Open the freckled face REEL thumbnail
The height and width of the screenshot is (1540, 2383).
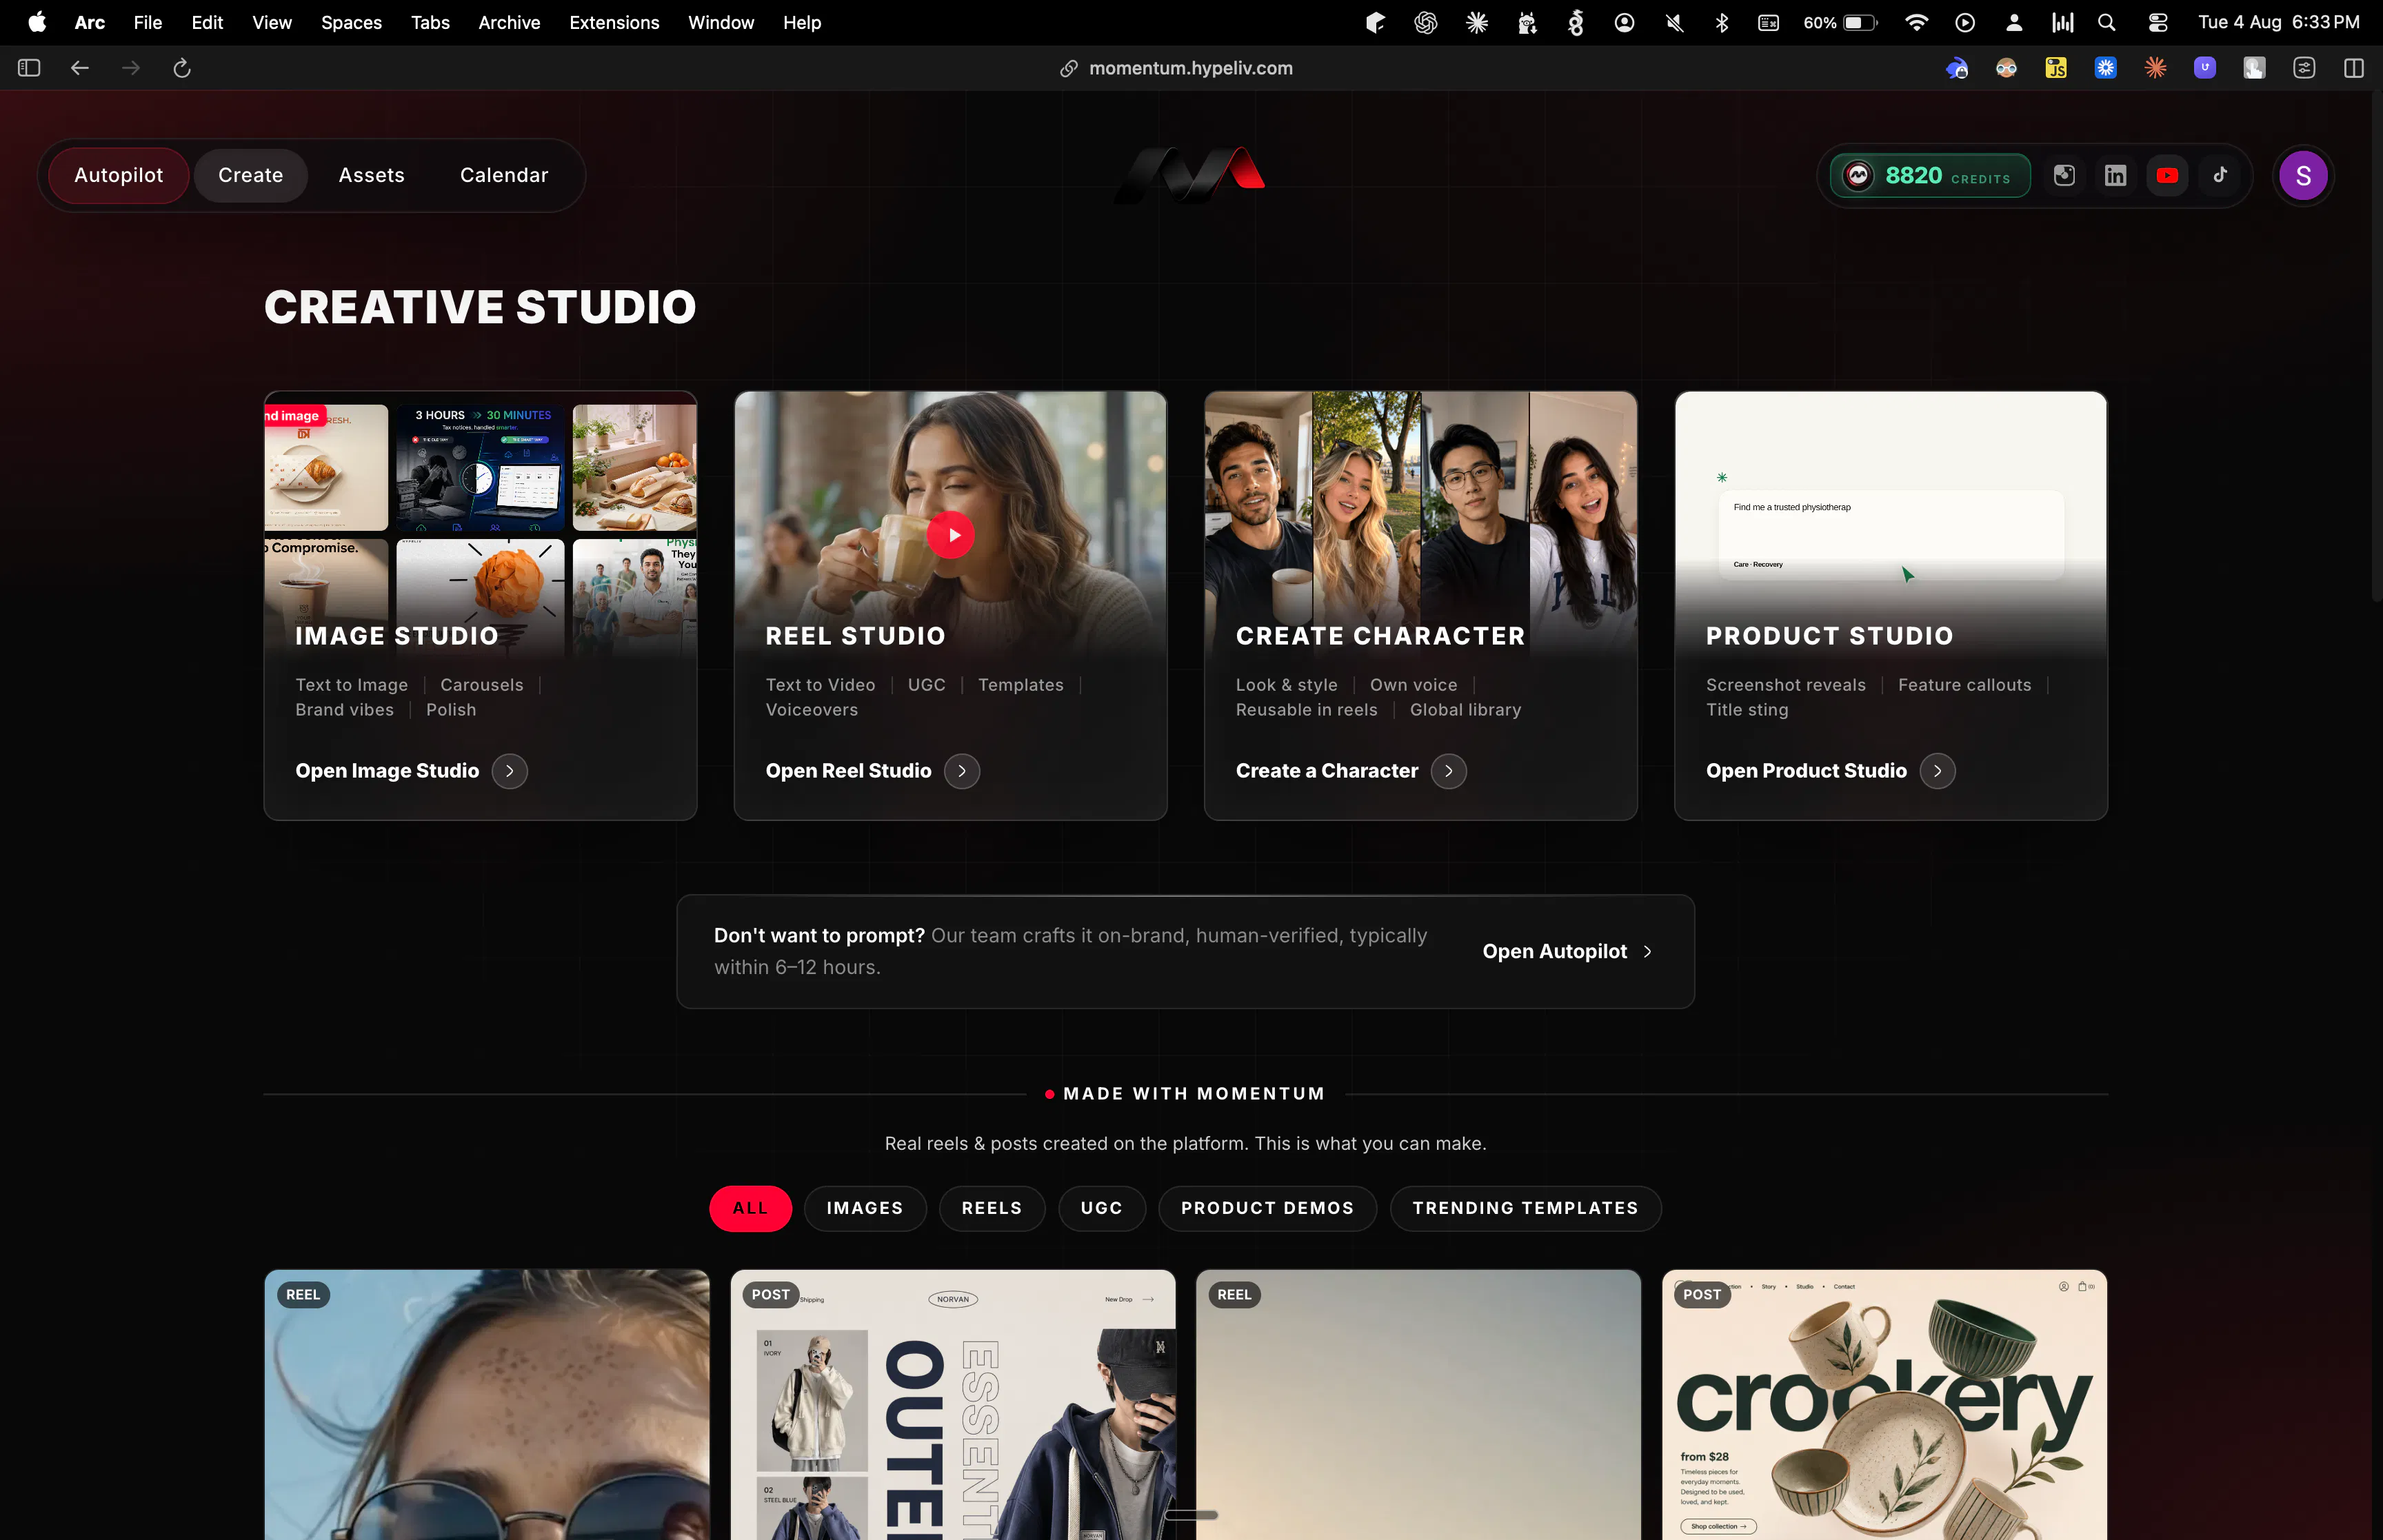click(487, 1404)
